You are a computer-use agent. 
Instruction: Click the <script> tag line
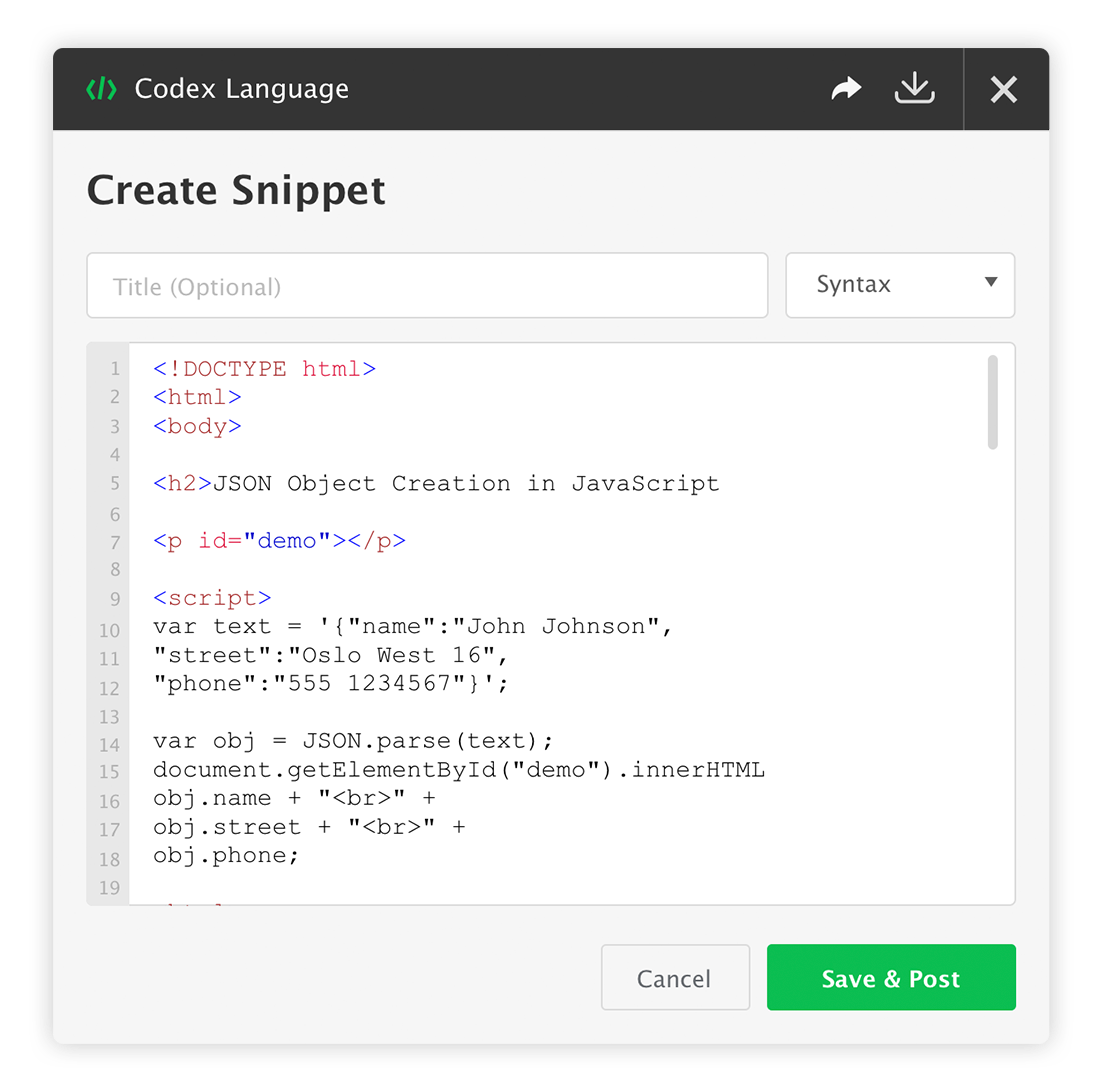pyautogui.click(x=212, y=598)
